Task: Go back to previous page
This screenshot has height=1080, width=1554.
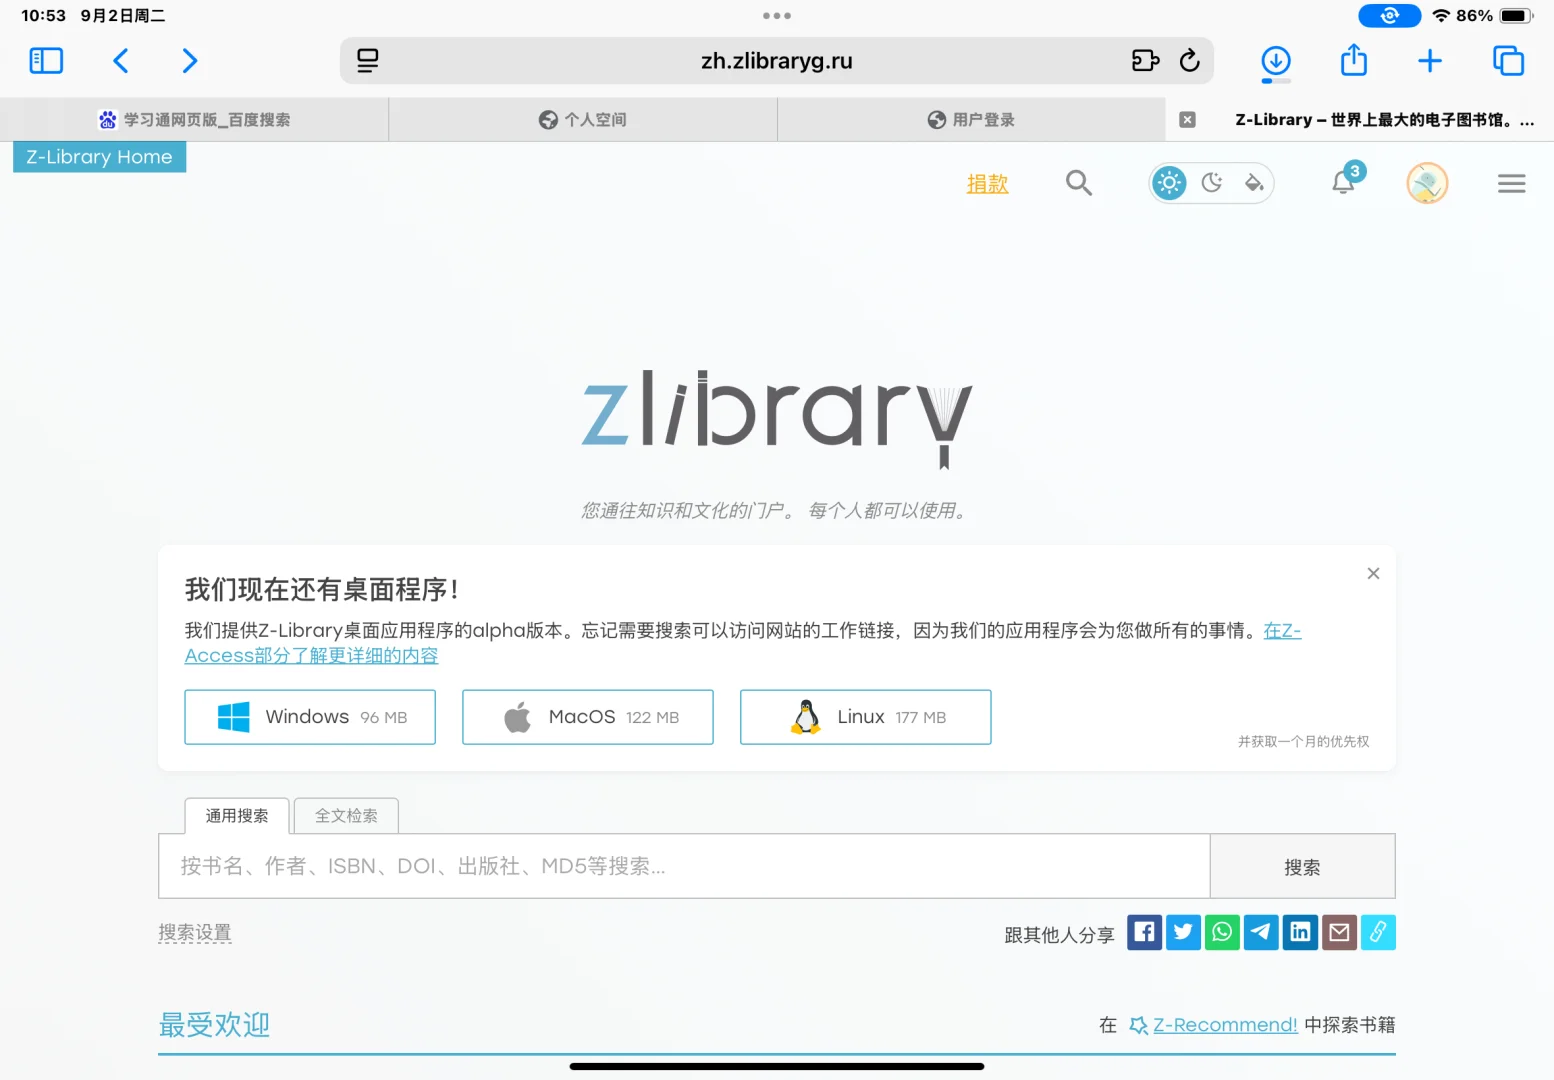Action: [x=121, y=61]
